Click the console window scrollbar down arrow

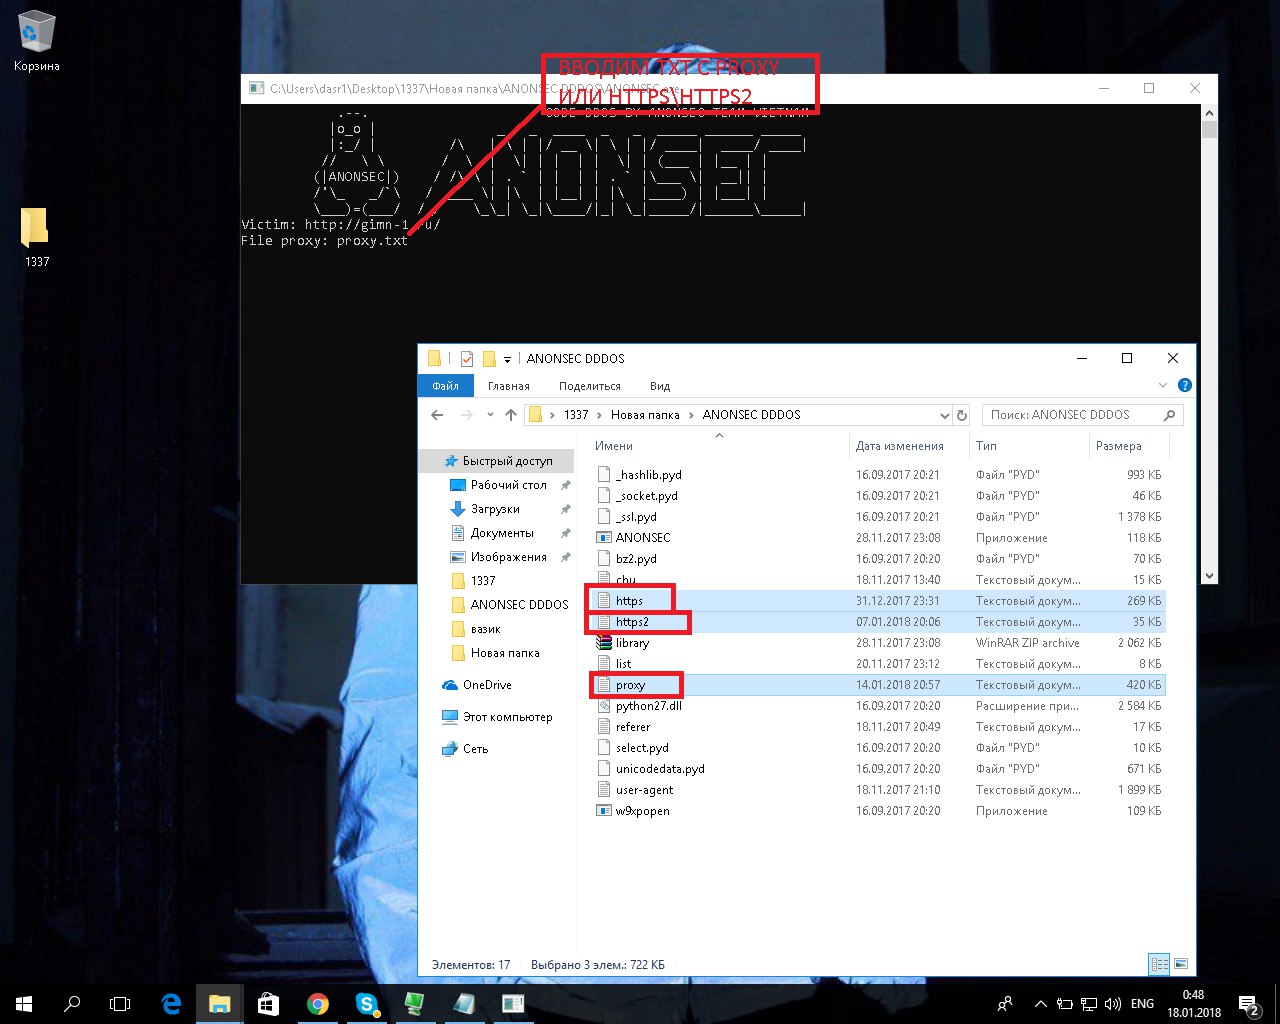tap(1209, 575)
